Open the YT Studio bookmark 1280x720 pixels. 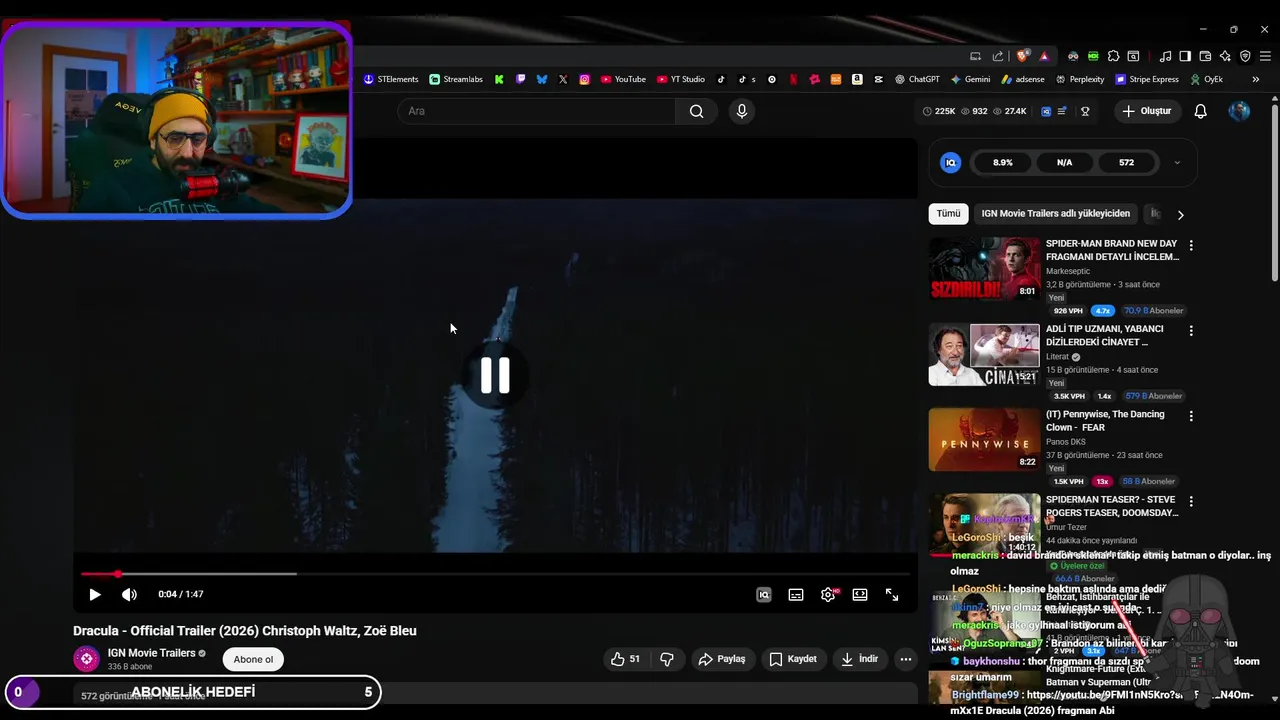pos(681,79)
